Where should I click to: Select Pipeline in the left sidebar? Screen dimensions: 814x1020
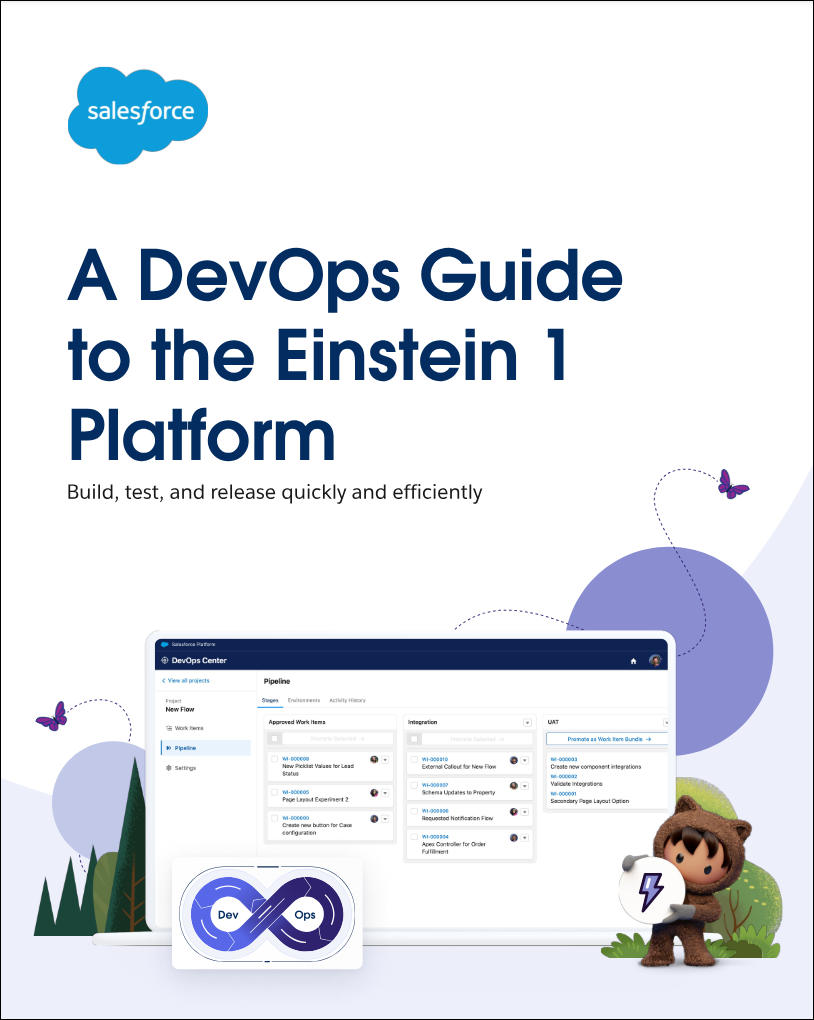(185, 748)
